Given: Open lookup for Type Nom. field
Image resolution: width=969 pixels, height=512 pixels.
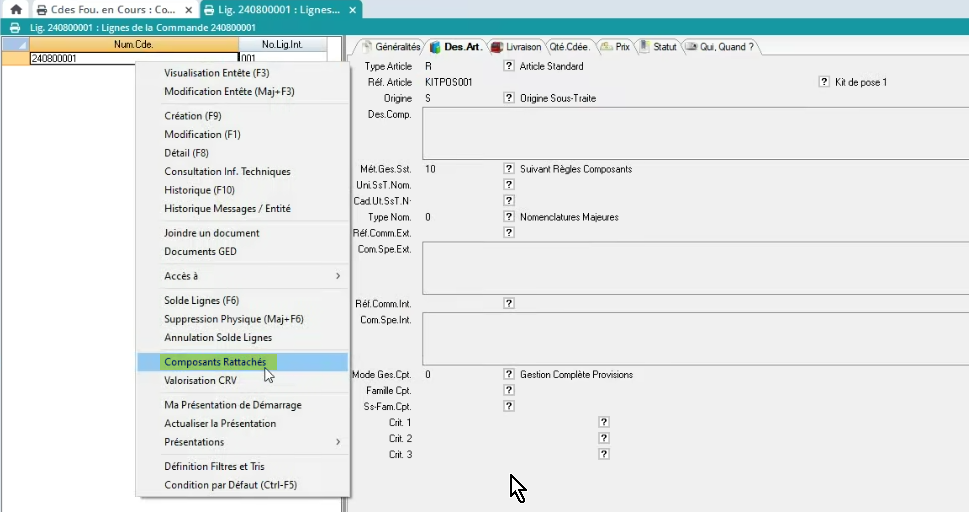Looking at the screenshot, I should 509,217.
